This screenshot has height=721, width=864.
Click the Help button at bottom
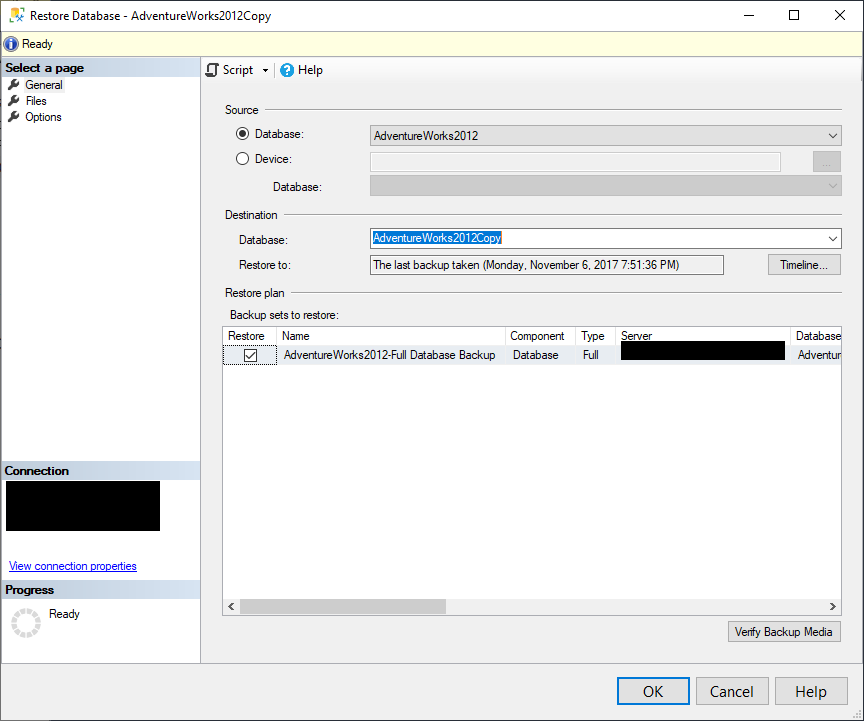(x=811, y=691)
